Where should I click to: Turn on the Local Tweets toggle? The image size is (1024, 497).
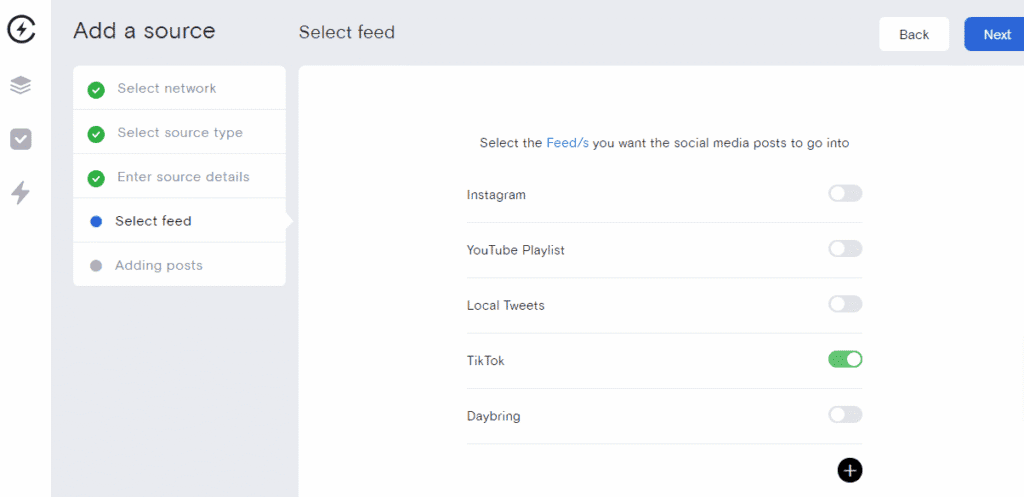[x=845, y=304]
